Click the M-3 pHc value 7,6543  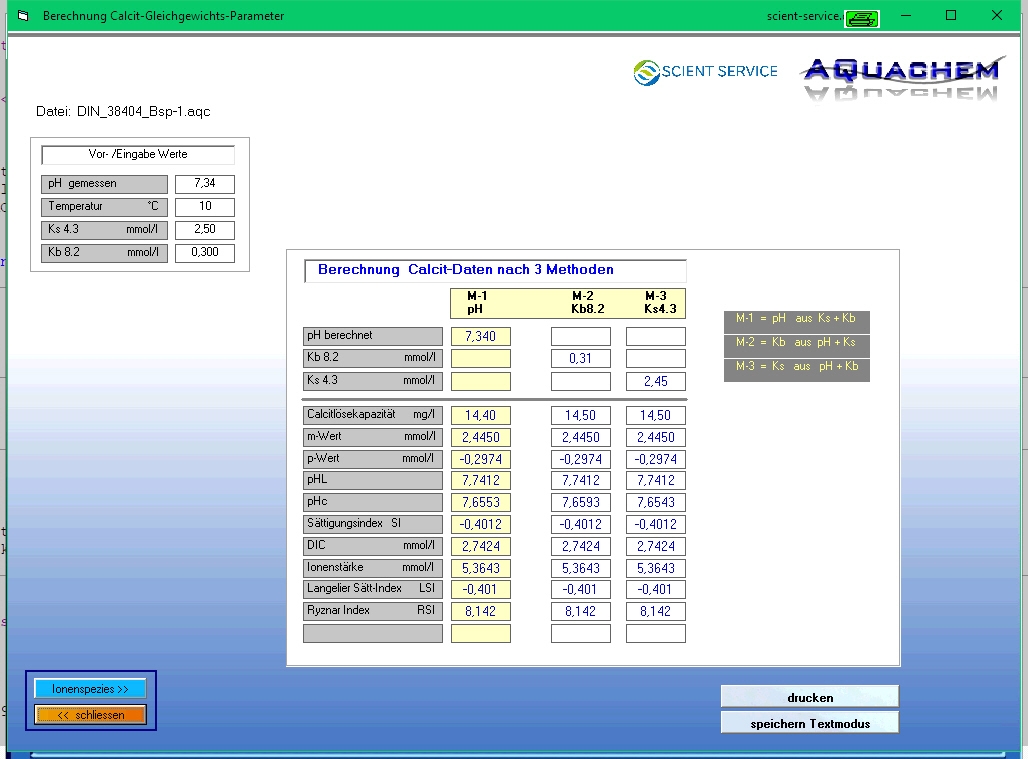pyautogui.click(x=656, y=503)
